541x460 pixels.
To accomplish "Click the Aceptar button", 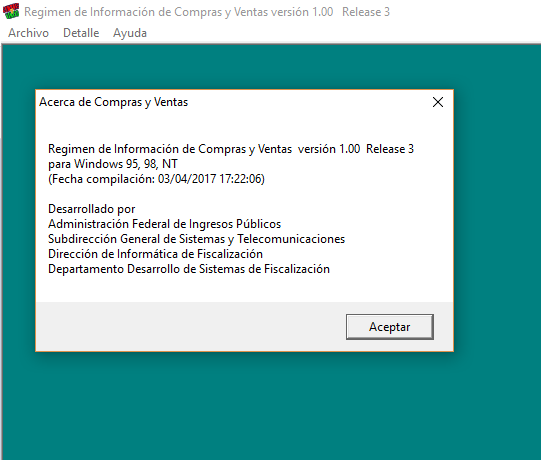I will click(x=390, y=327).
